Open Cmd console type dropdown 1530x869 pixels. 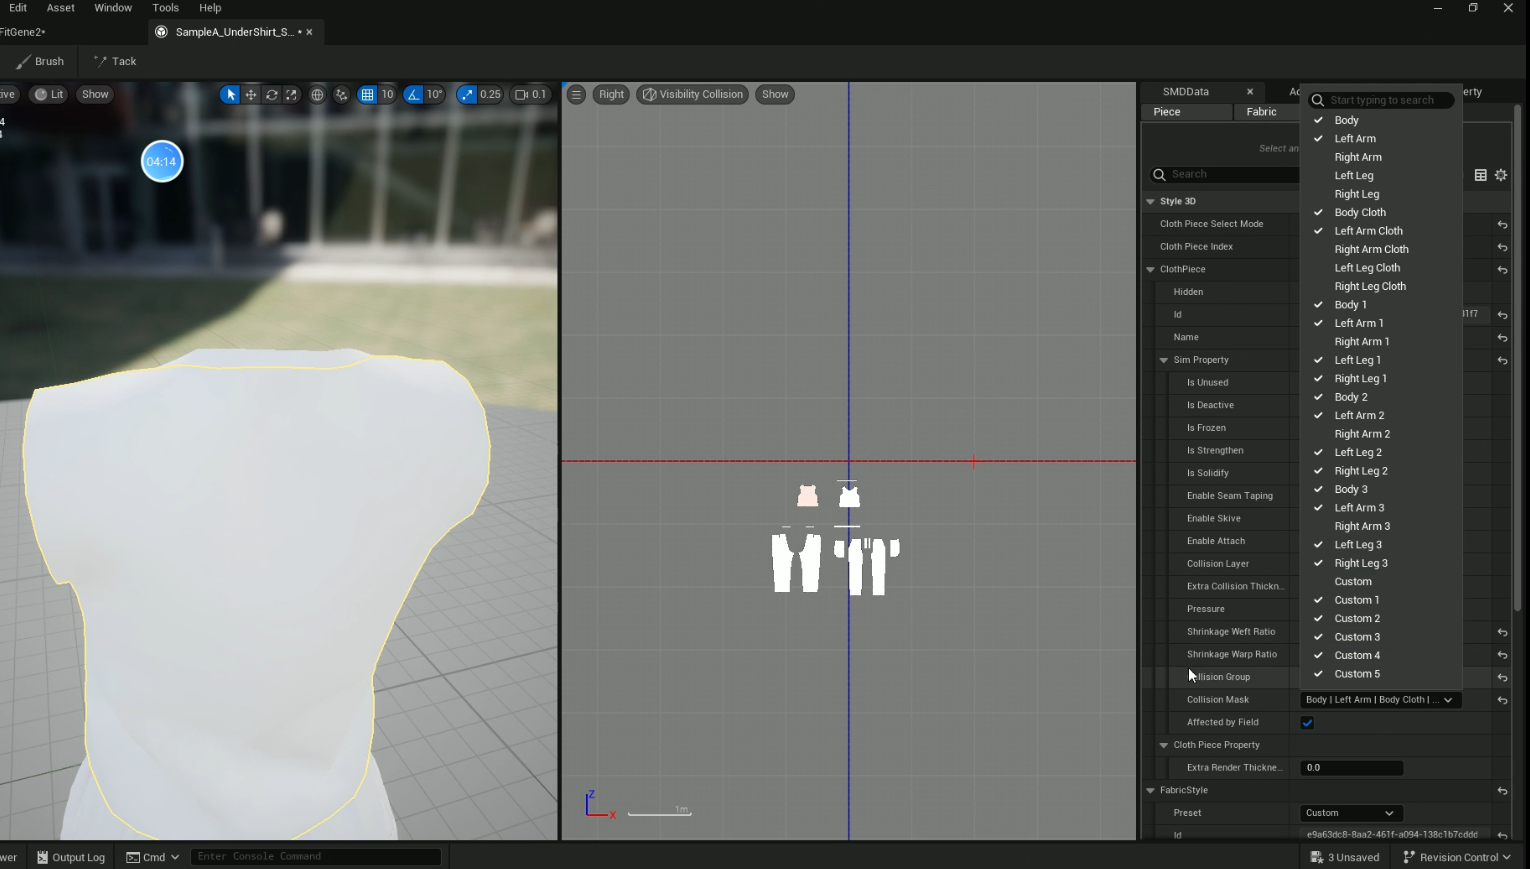[153, 857]
